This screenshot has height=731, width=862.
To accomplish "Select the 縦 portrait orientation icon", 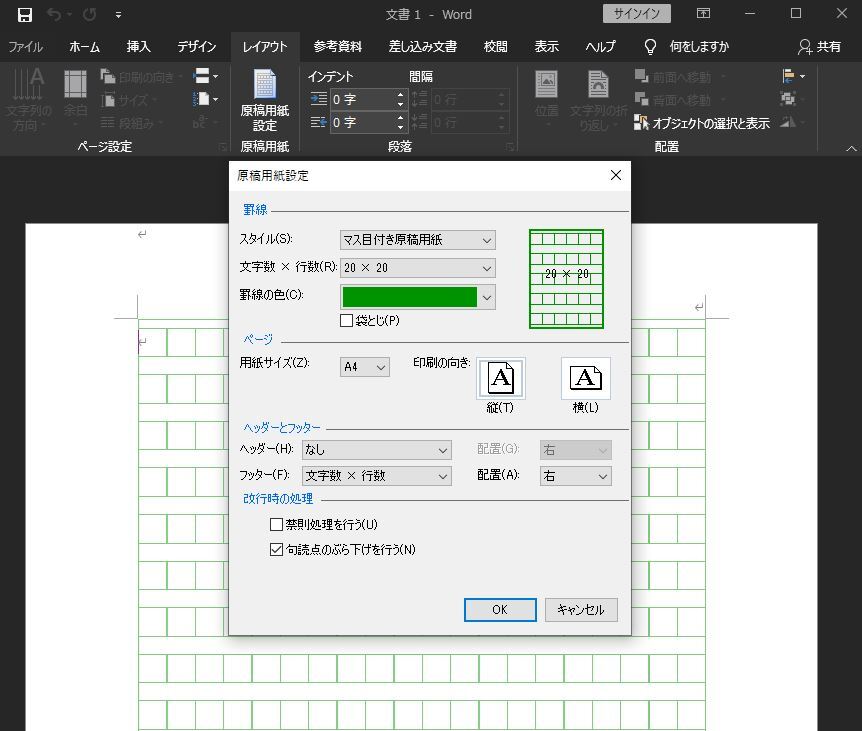I will click(x=500, y=379).
